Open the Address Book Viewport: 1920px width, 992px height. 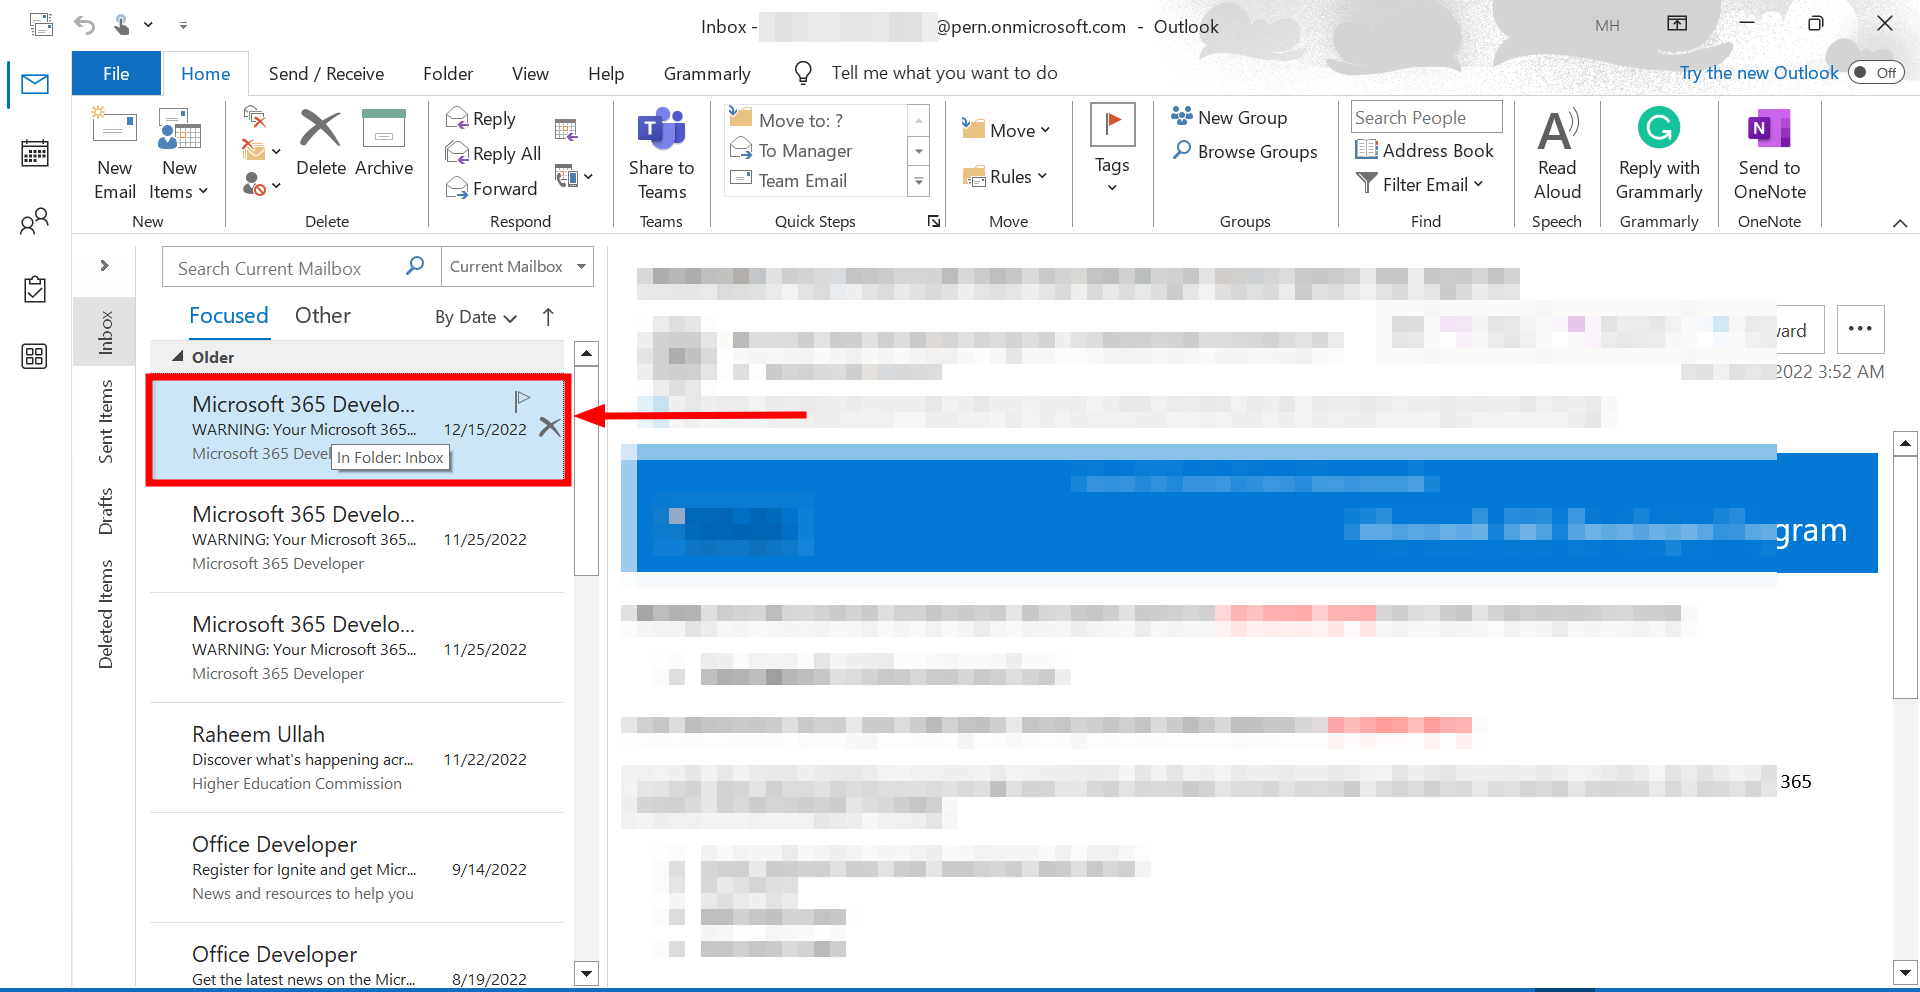[x=1424, y=150]
